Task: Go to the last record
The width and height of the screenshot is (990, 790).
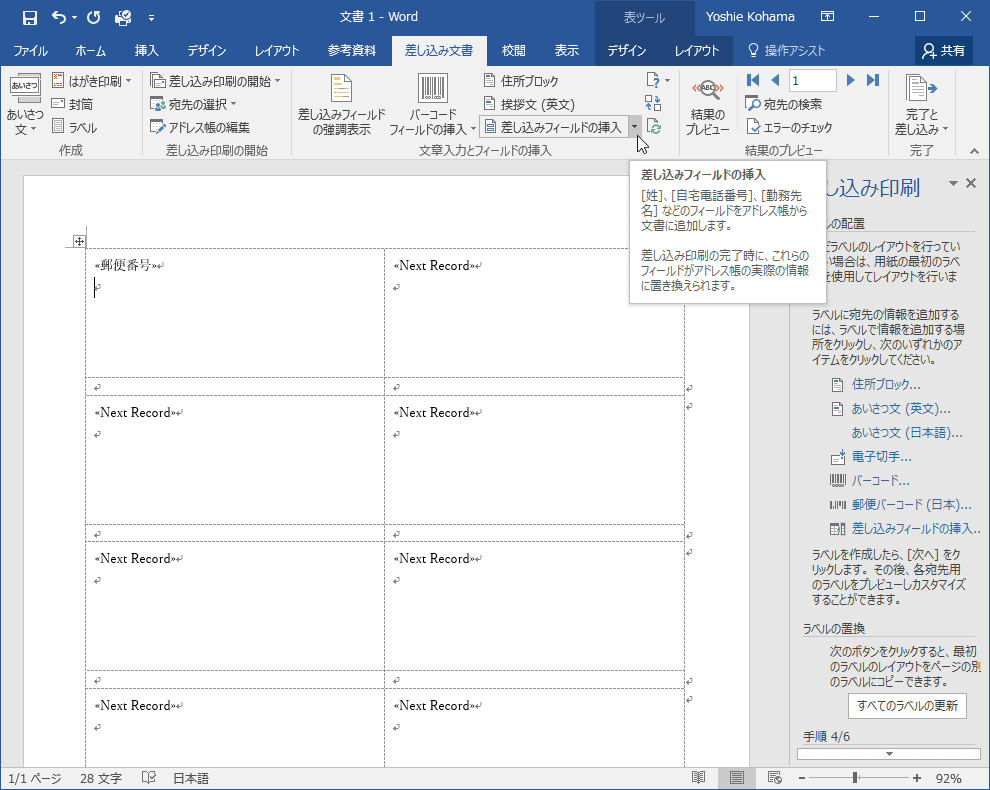Action: coord(873,80)
